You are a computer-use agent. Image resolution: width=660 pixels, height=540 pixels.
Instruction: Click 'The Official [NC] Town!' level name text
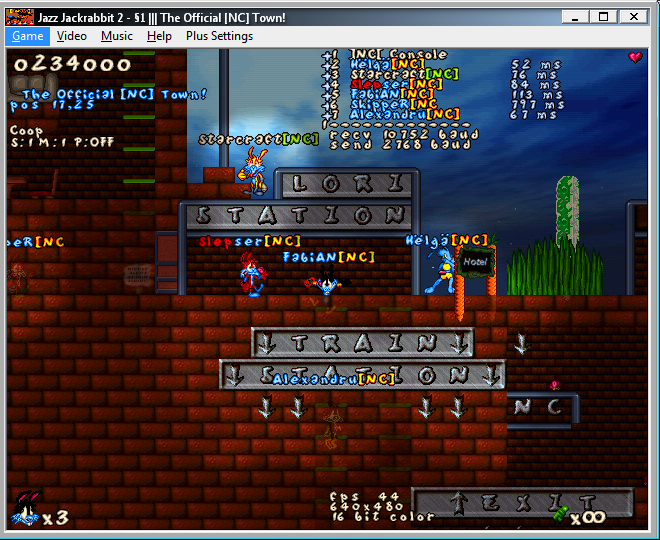pyautogui.click(x=114, y=94)
